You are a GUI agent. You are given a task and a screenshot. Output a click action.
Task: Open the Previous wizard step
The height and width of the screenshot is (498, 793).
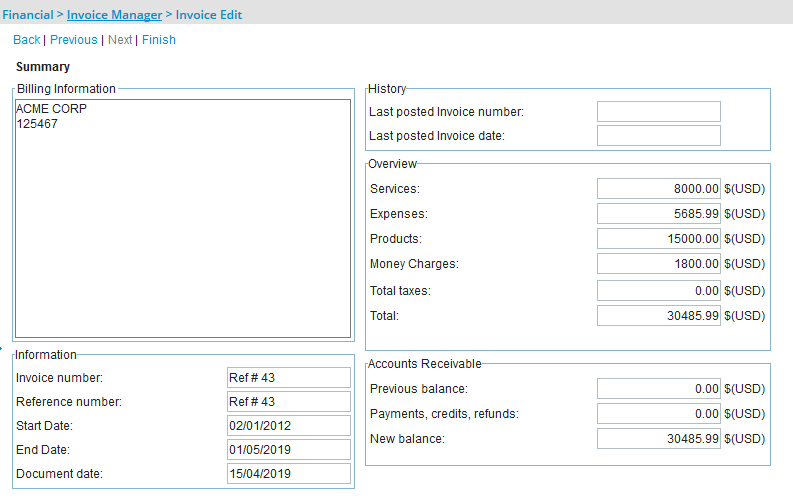[74, 40]
